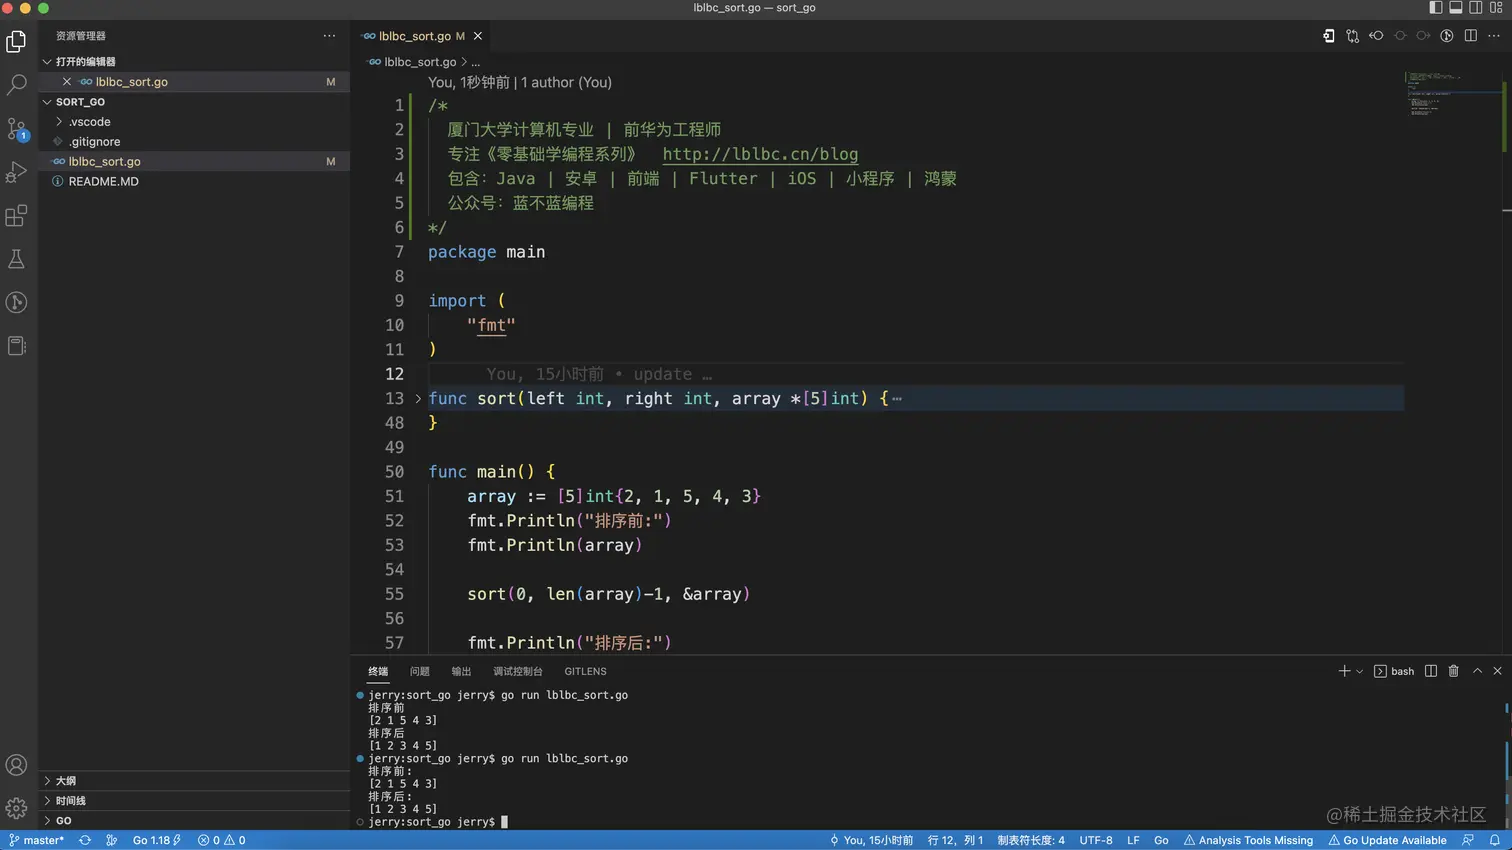
Task: Open the new terminal profile dropdown arrow
Action: (x=1359, y=671)
